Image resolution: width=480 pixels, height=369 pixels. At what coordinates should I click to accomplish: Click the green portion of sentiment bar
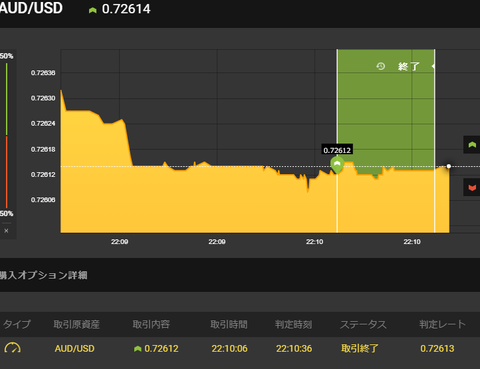7,99
